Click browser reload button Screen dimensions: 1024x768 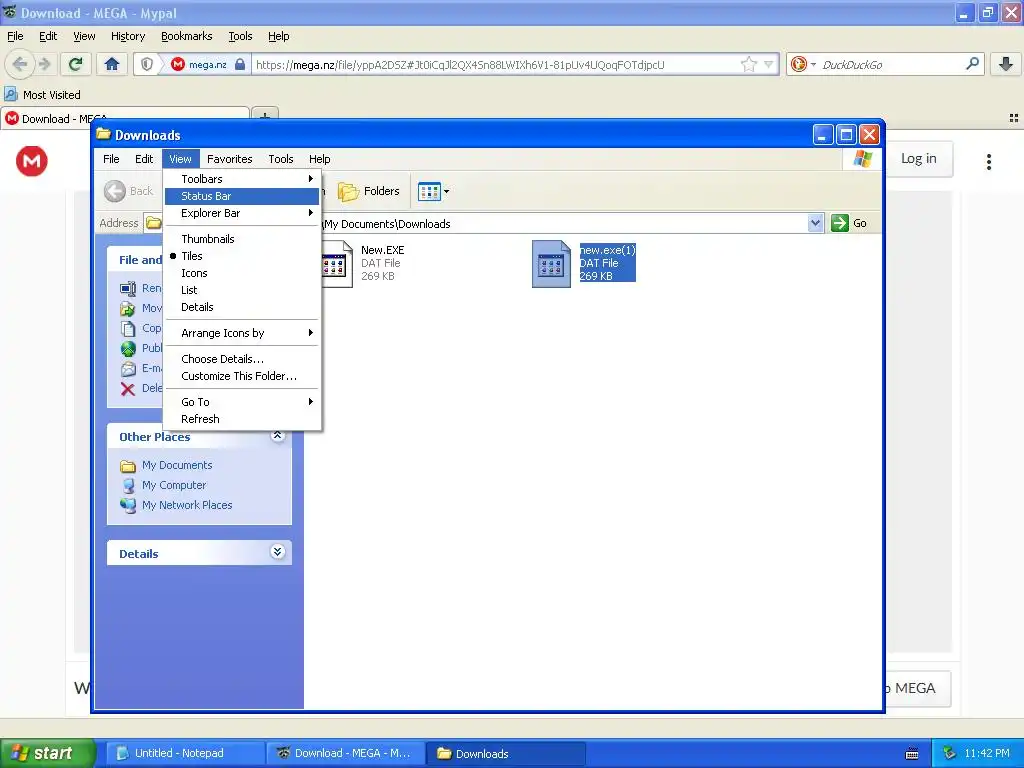pyautogui.click(x=76, y=64)
